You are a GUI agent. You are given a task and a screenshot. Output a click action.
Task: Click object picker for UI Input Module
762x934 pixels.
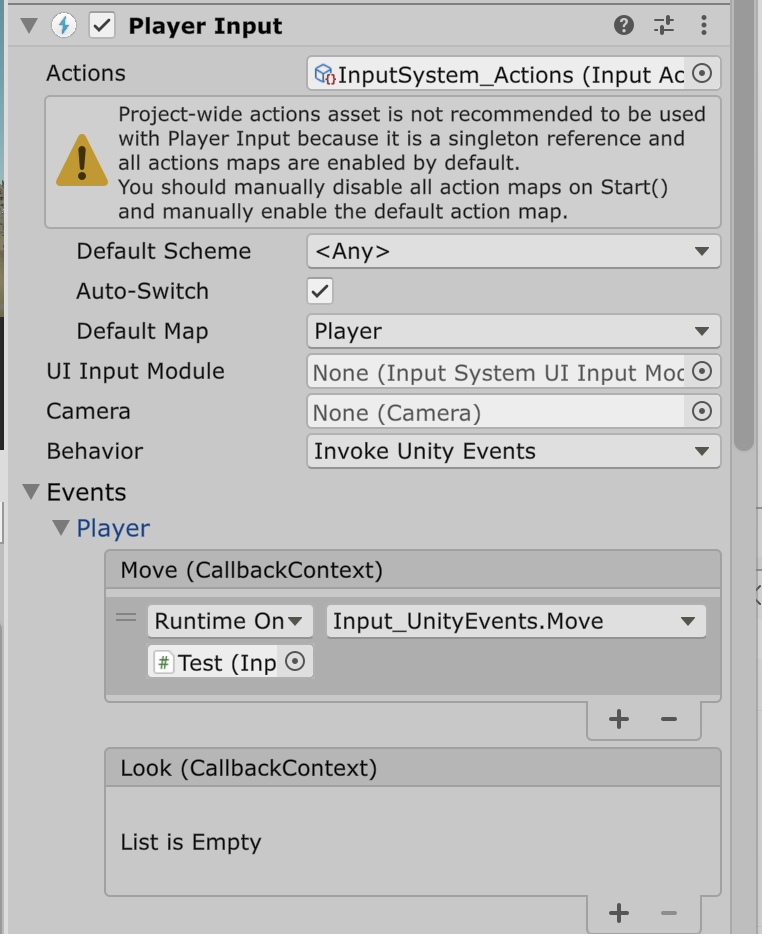702,372
